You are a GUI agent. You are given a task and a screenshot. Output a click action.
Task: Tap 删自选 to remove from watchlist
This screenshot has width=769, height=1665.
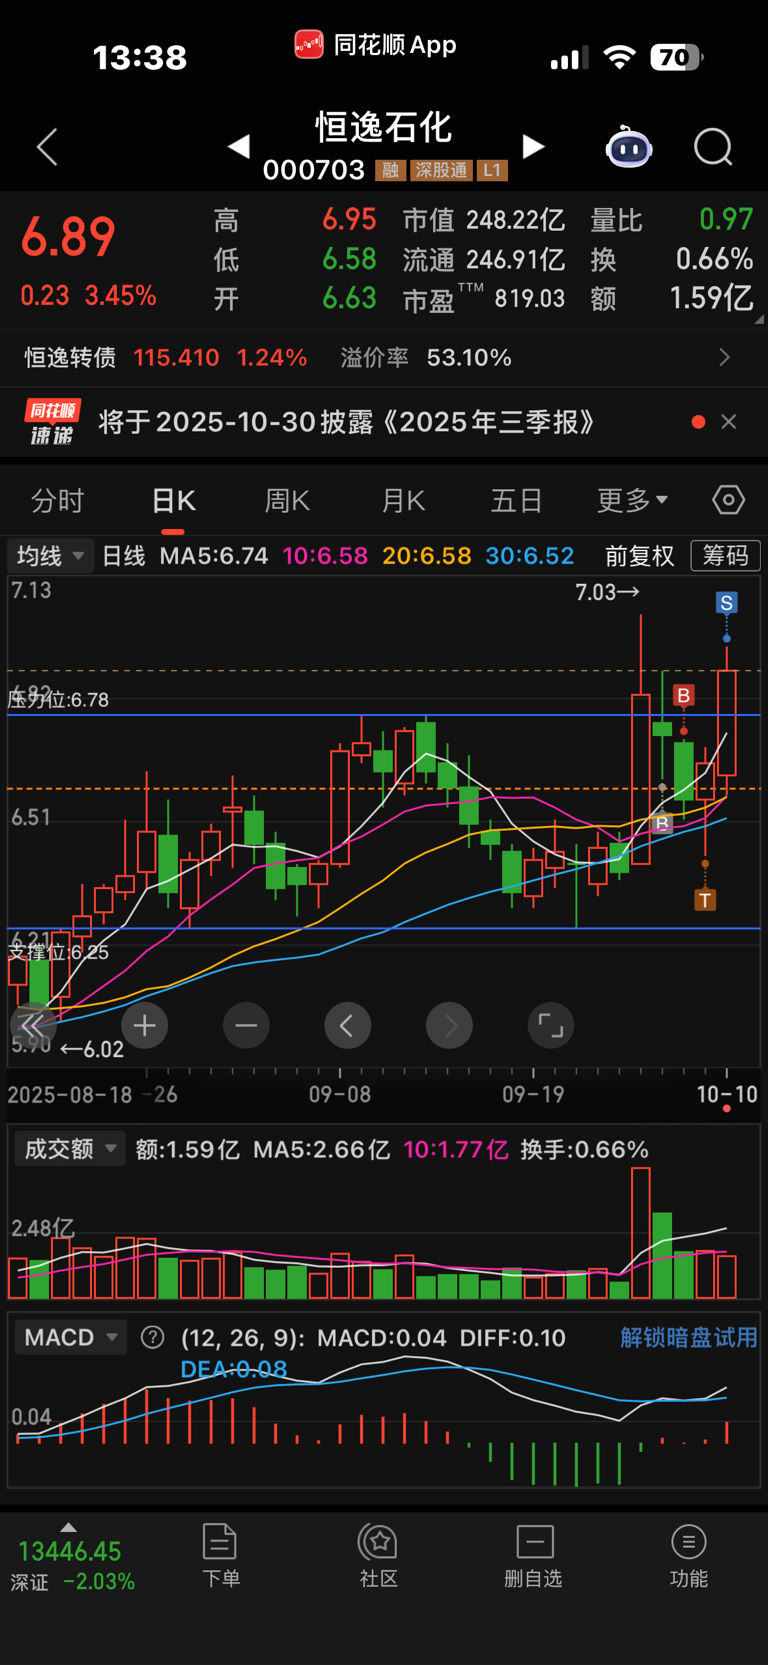(534, 1556)
